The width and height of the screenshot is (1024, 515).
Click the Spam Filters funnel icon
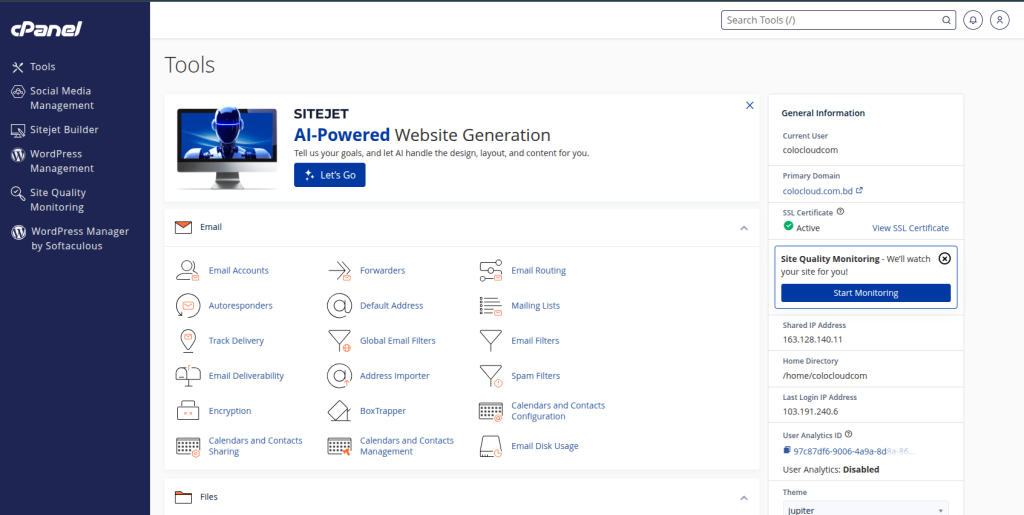(x=490, y=376)
